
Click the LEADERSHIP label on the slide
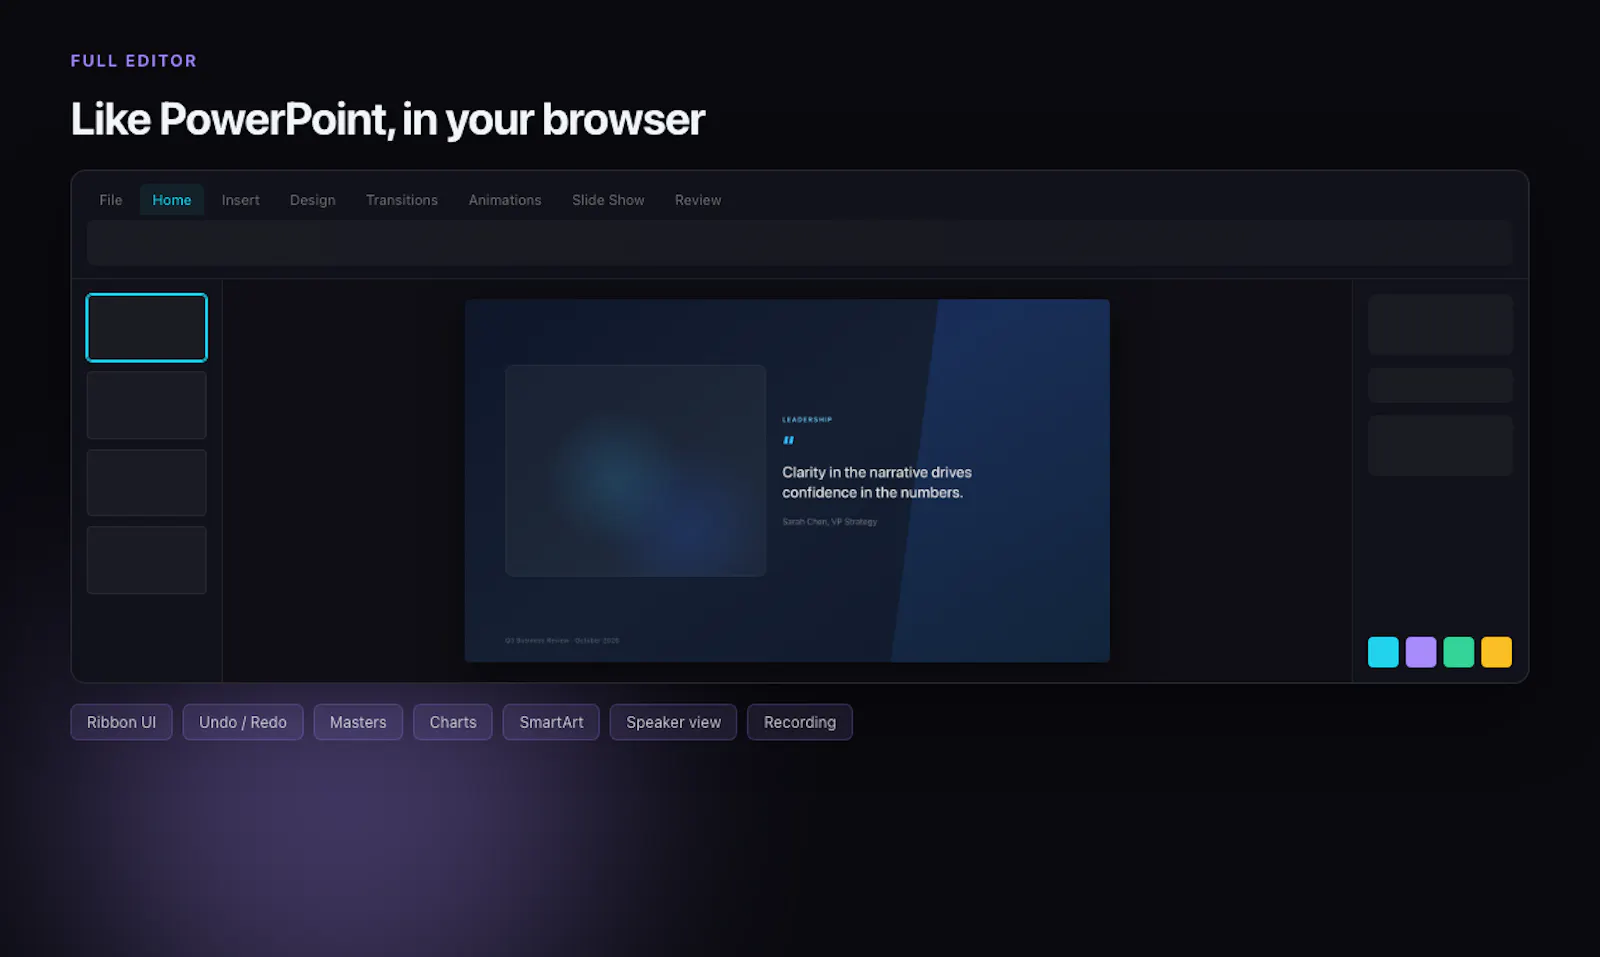[807, 420]
